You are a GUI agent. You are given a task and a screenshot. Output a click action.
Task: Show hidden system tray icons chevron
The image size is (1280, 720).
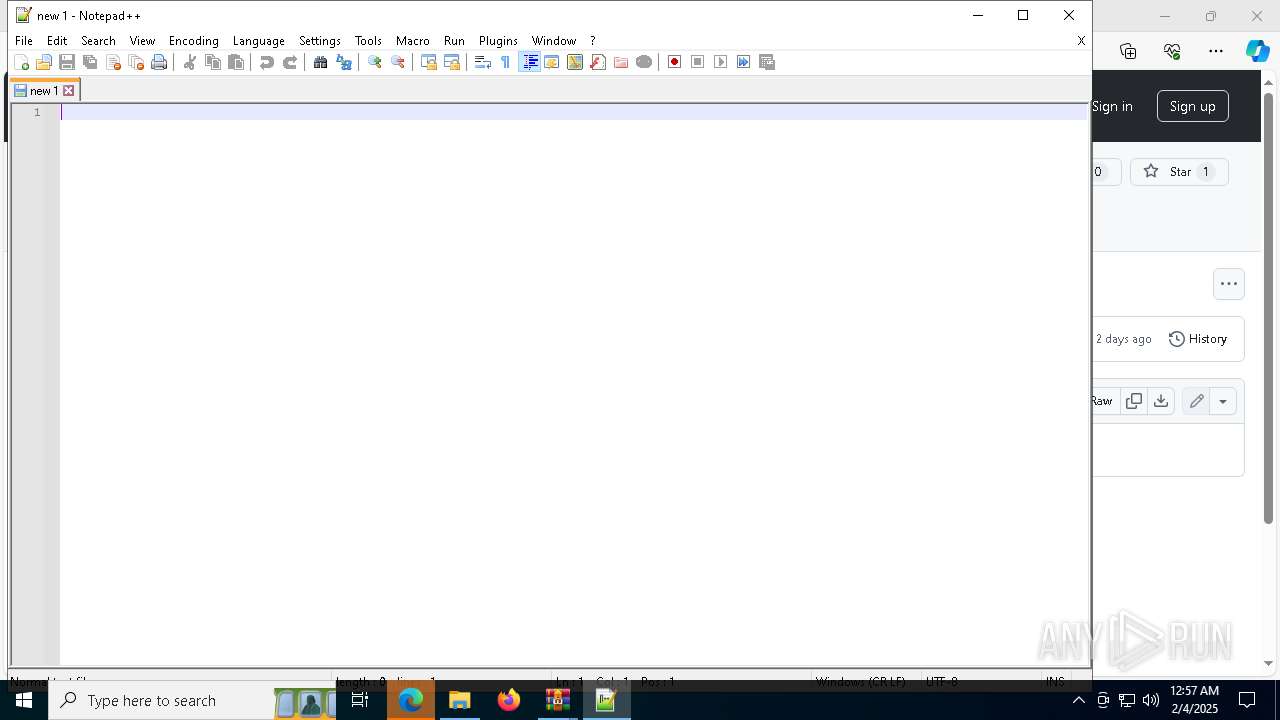1079,700
